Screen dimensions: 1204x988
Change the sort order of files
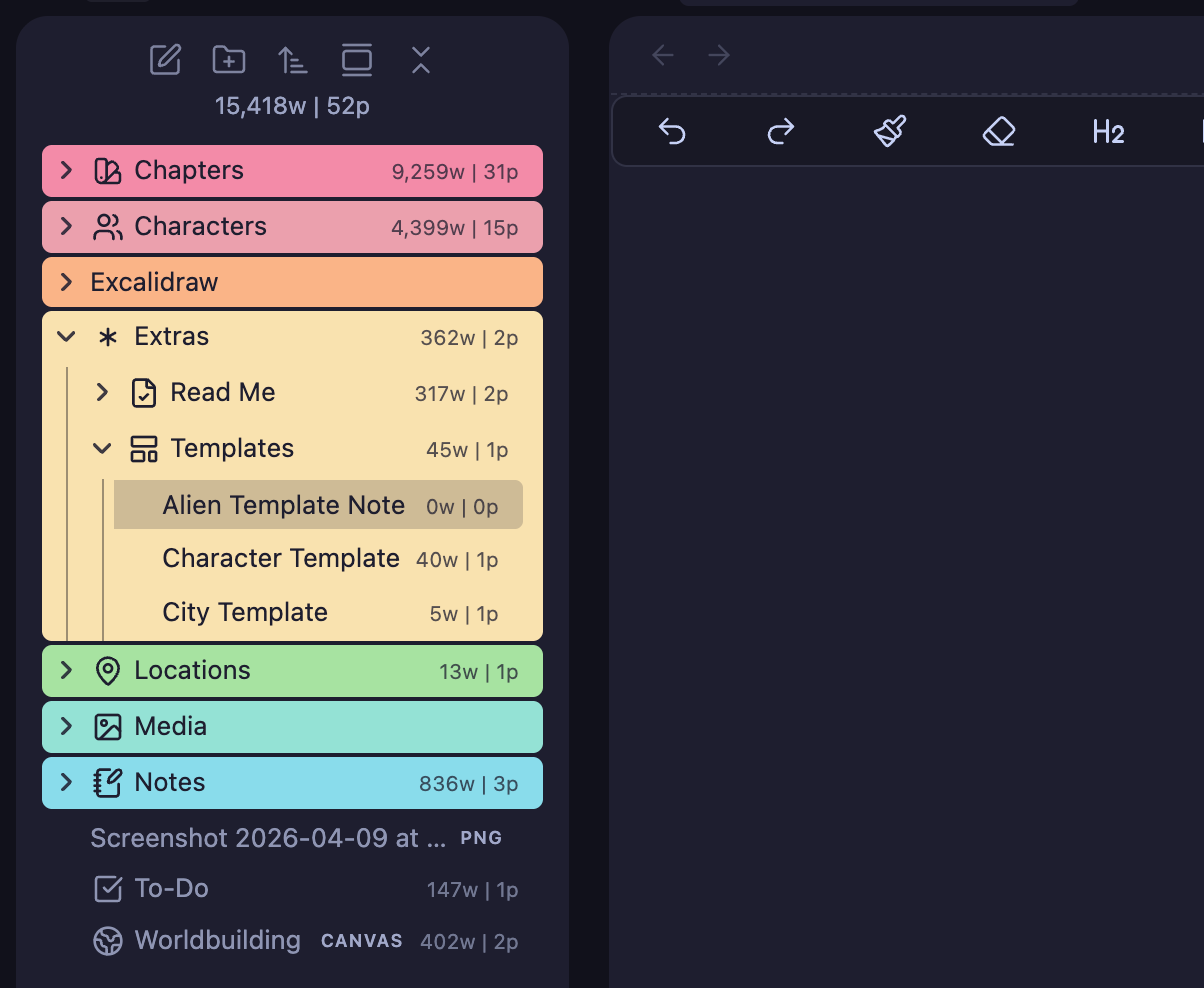292,59
